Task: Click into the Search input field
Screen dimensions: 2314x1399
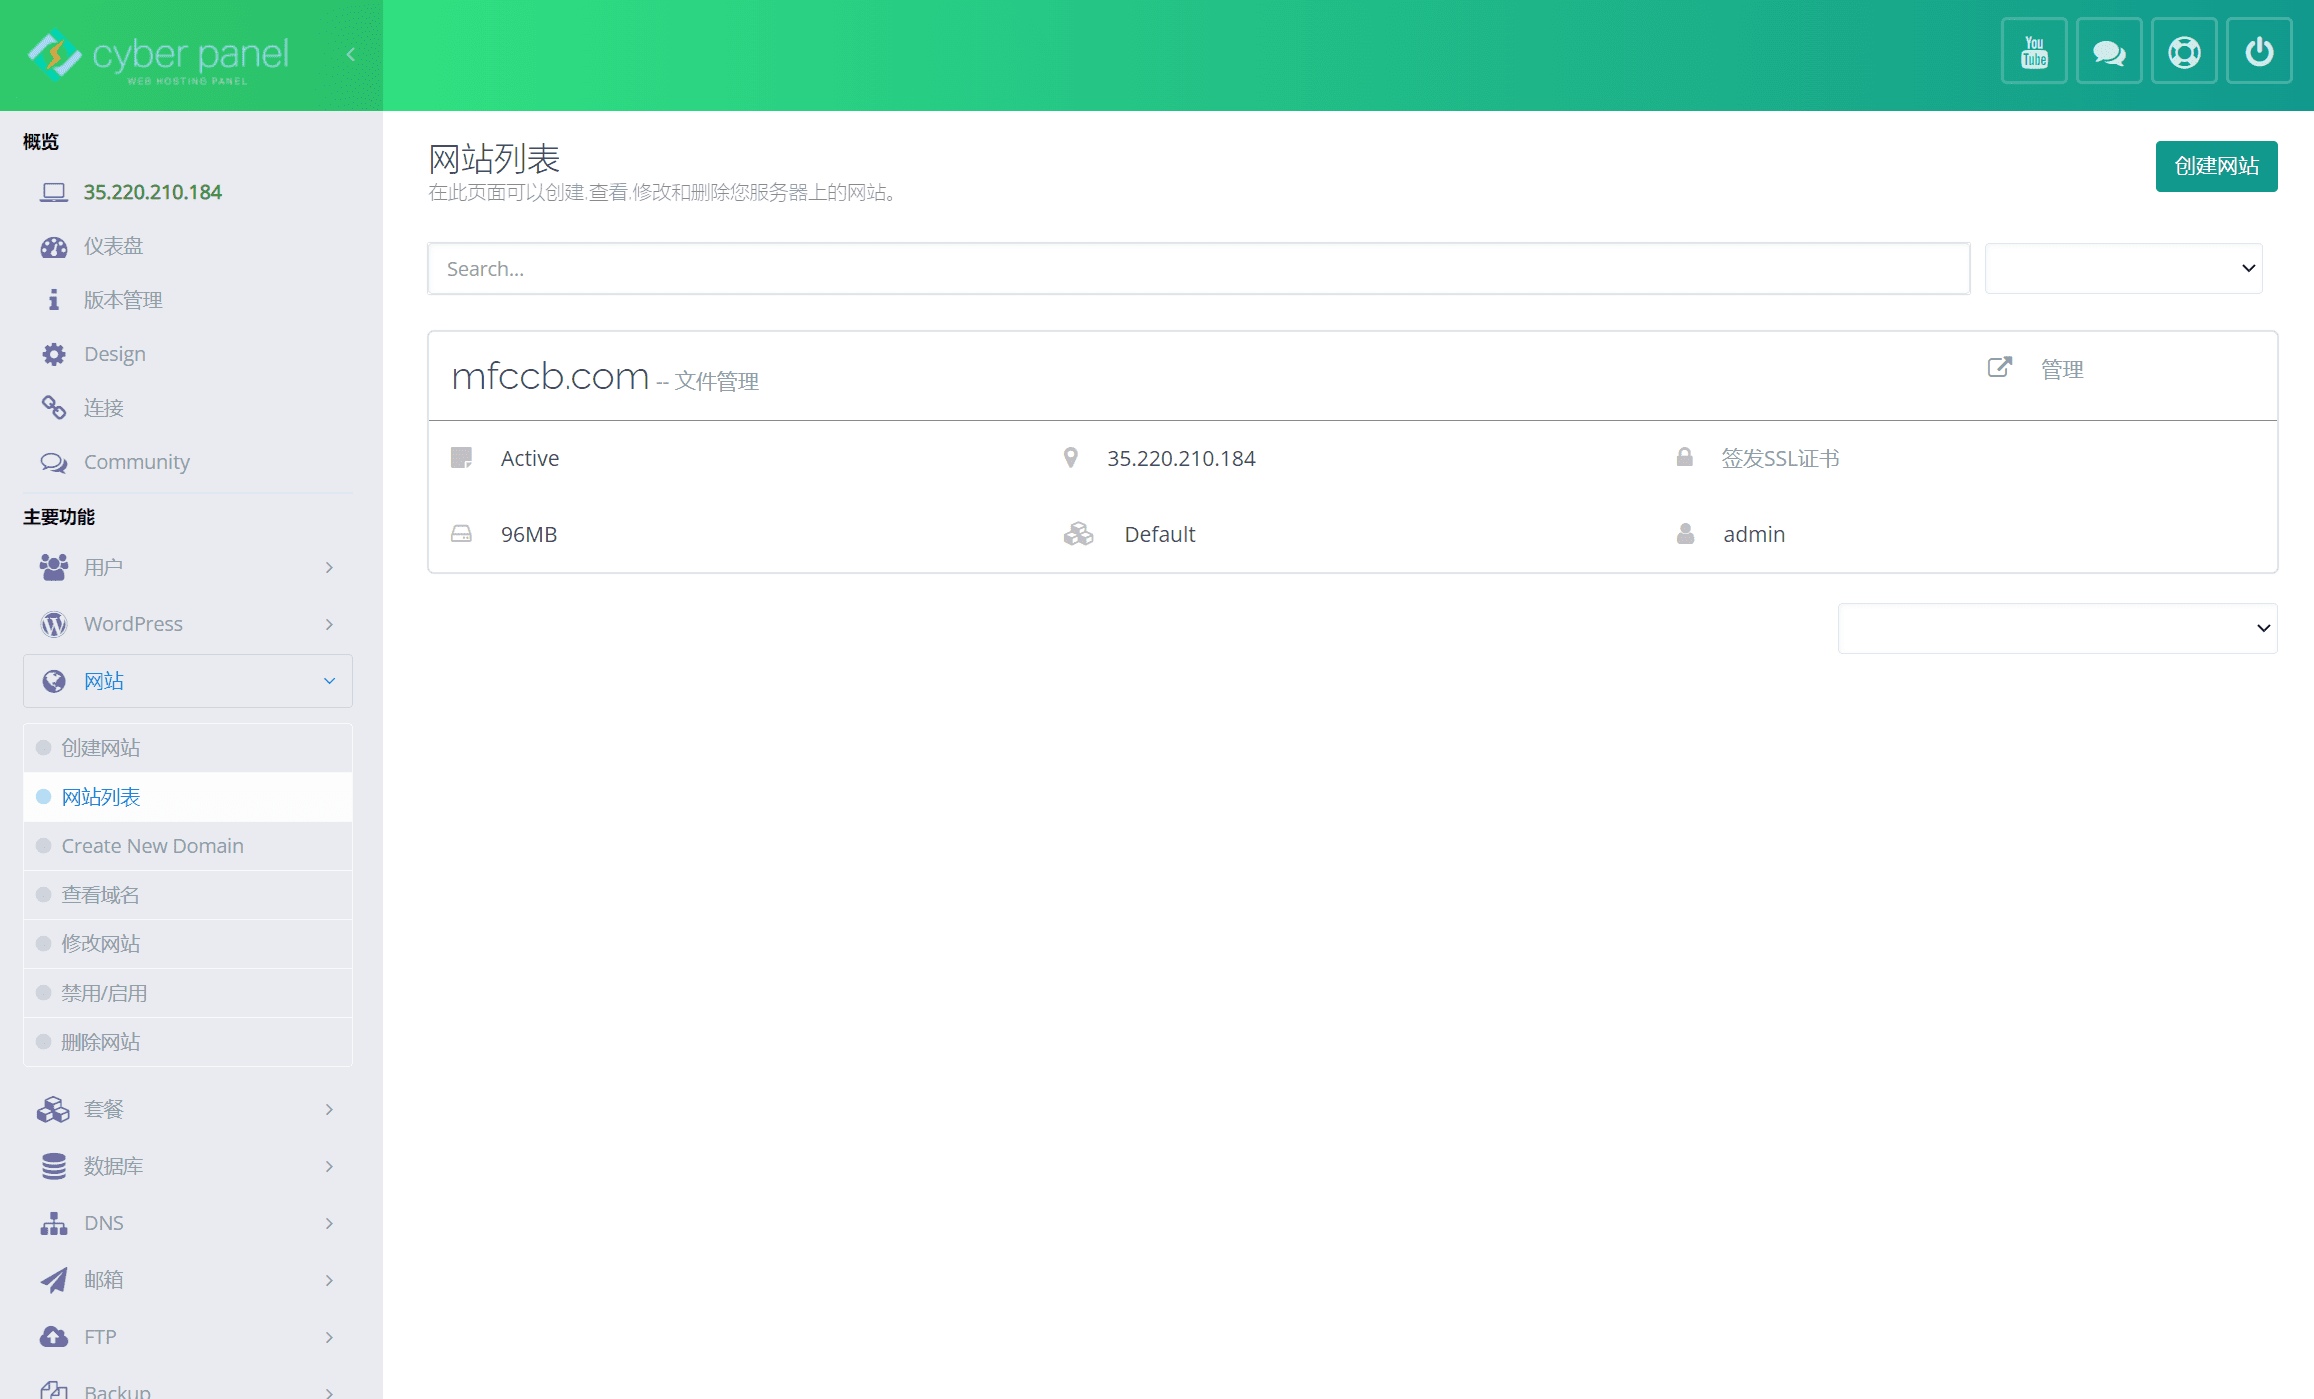Action: (1198, 269)
